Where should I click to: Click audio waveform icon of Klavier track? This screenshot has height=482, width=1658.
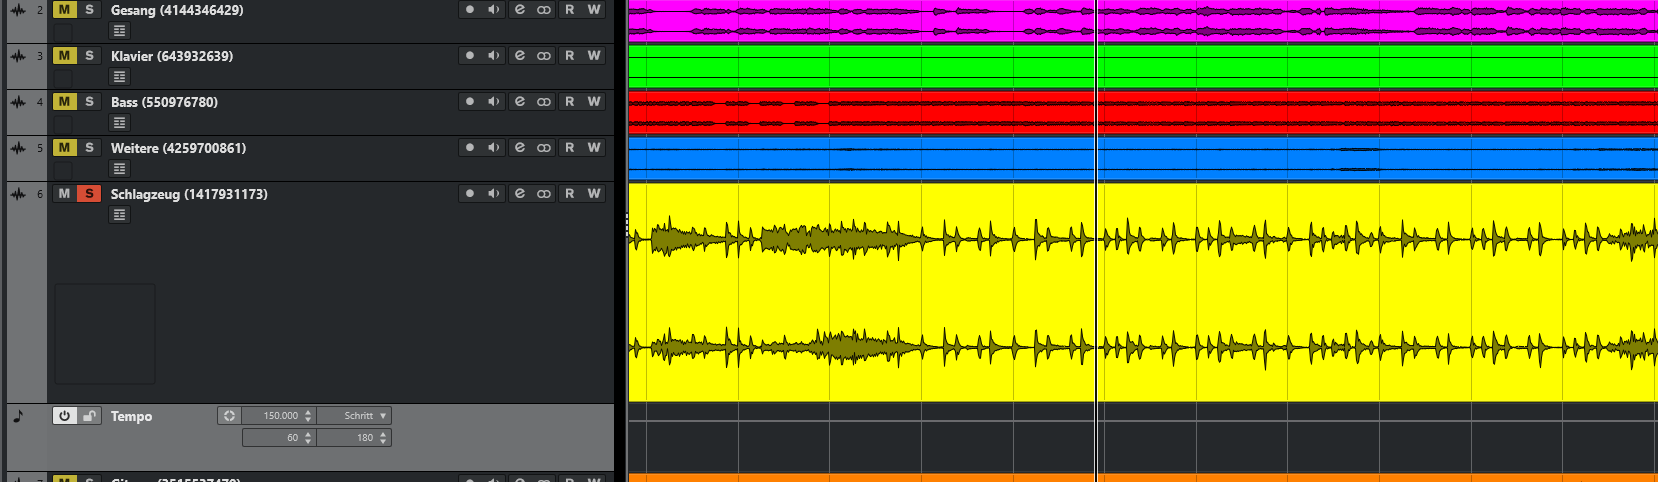(18, 56)
